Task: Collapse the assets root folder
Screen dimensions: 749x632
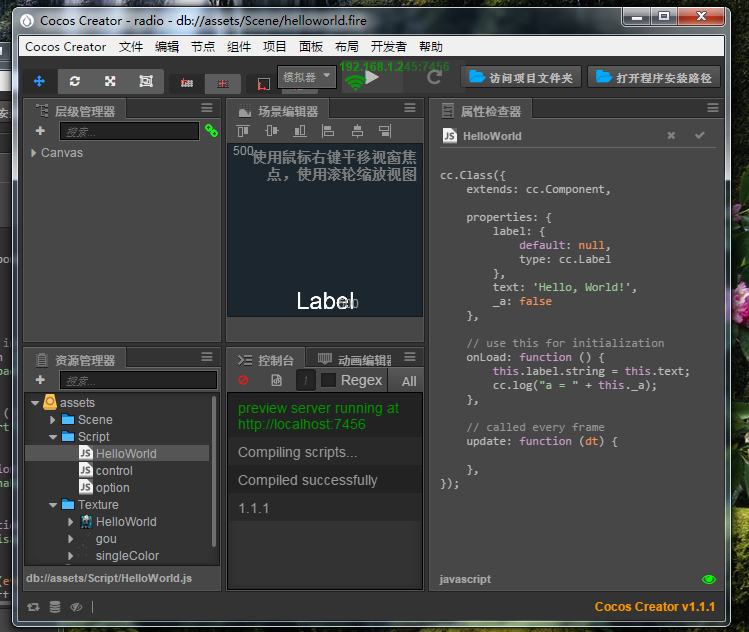Action: [x=35, y=403]
